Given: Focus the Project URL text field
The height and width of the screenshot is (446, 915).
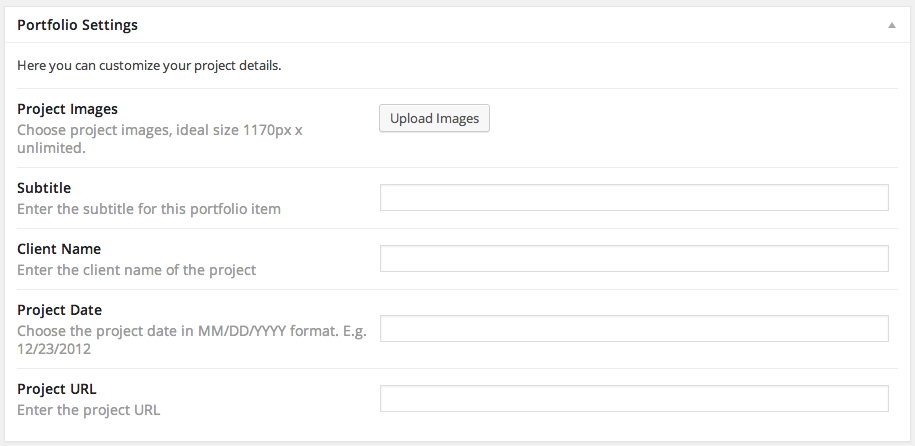Looking at the screenshot, I should (x=634, y=398).
